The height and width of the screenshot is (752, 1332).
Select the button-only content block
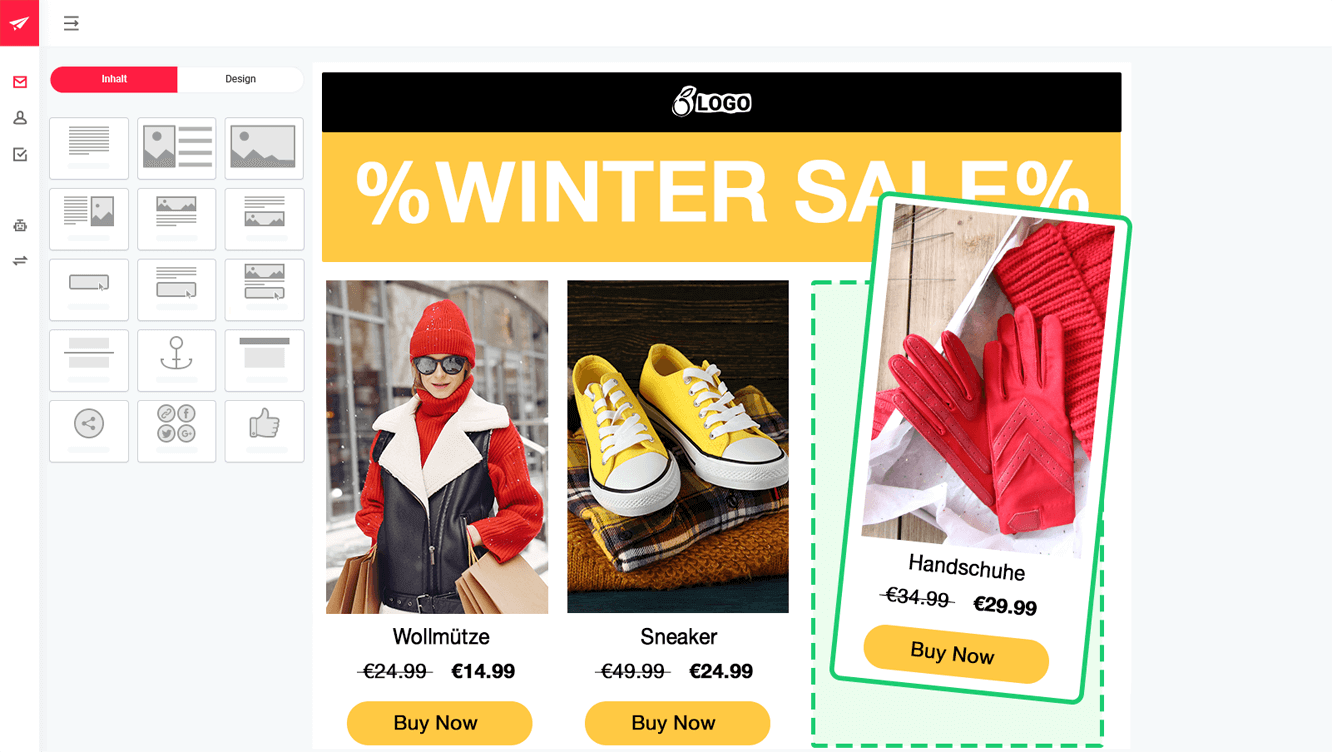(x=89, y=289)
